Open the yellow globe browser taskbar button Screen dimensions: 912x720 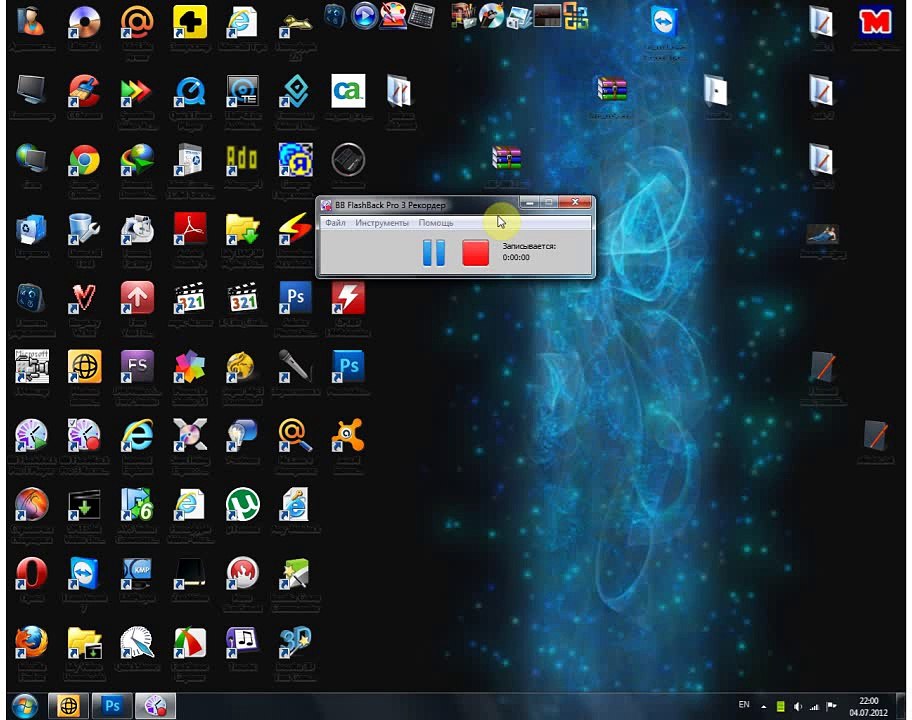pyautogui.click(x=68, y=706)
